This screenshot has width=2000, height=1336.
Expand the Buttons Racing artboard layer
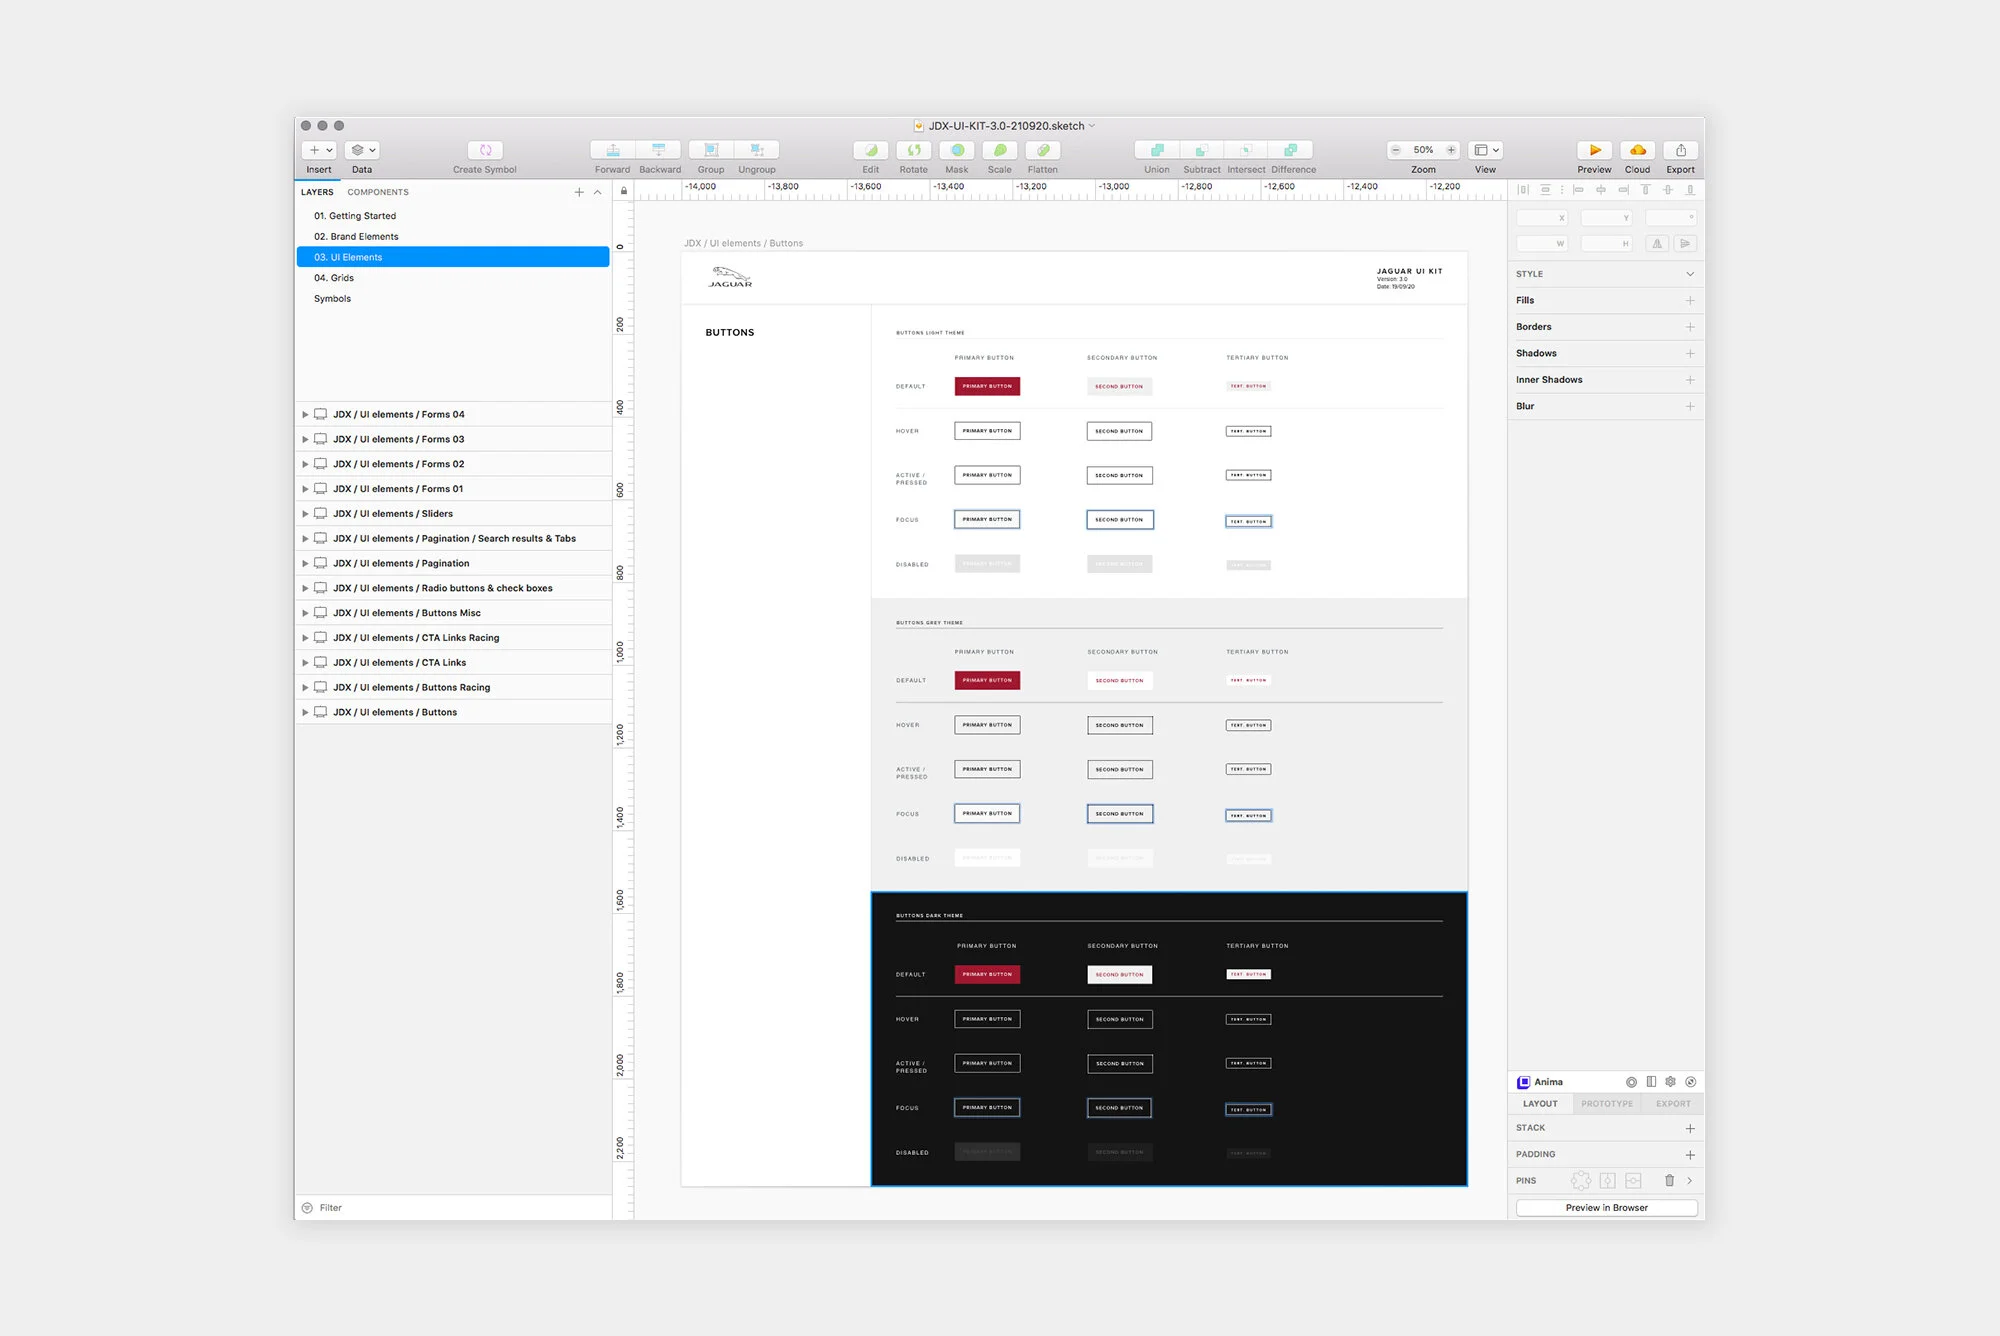[305, 688]
